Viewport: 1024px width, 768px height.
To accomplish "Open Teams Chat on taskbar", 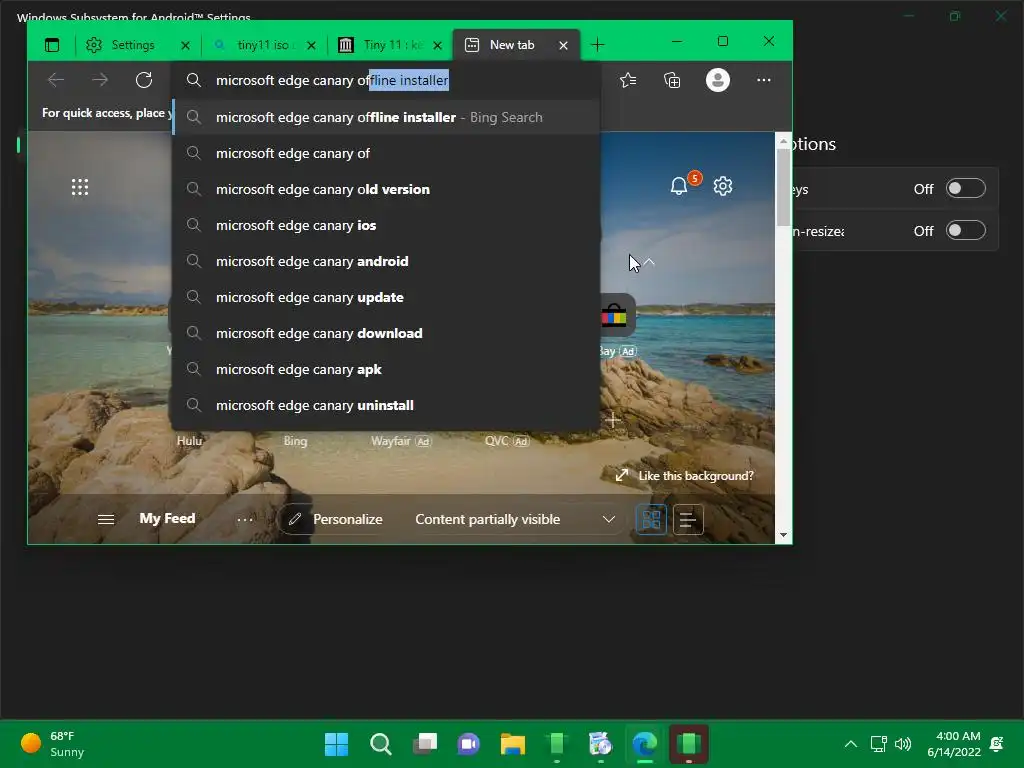I will [x=468, y=744].
